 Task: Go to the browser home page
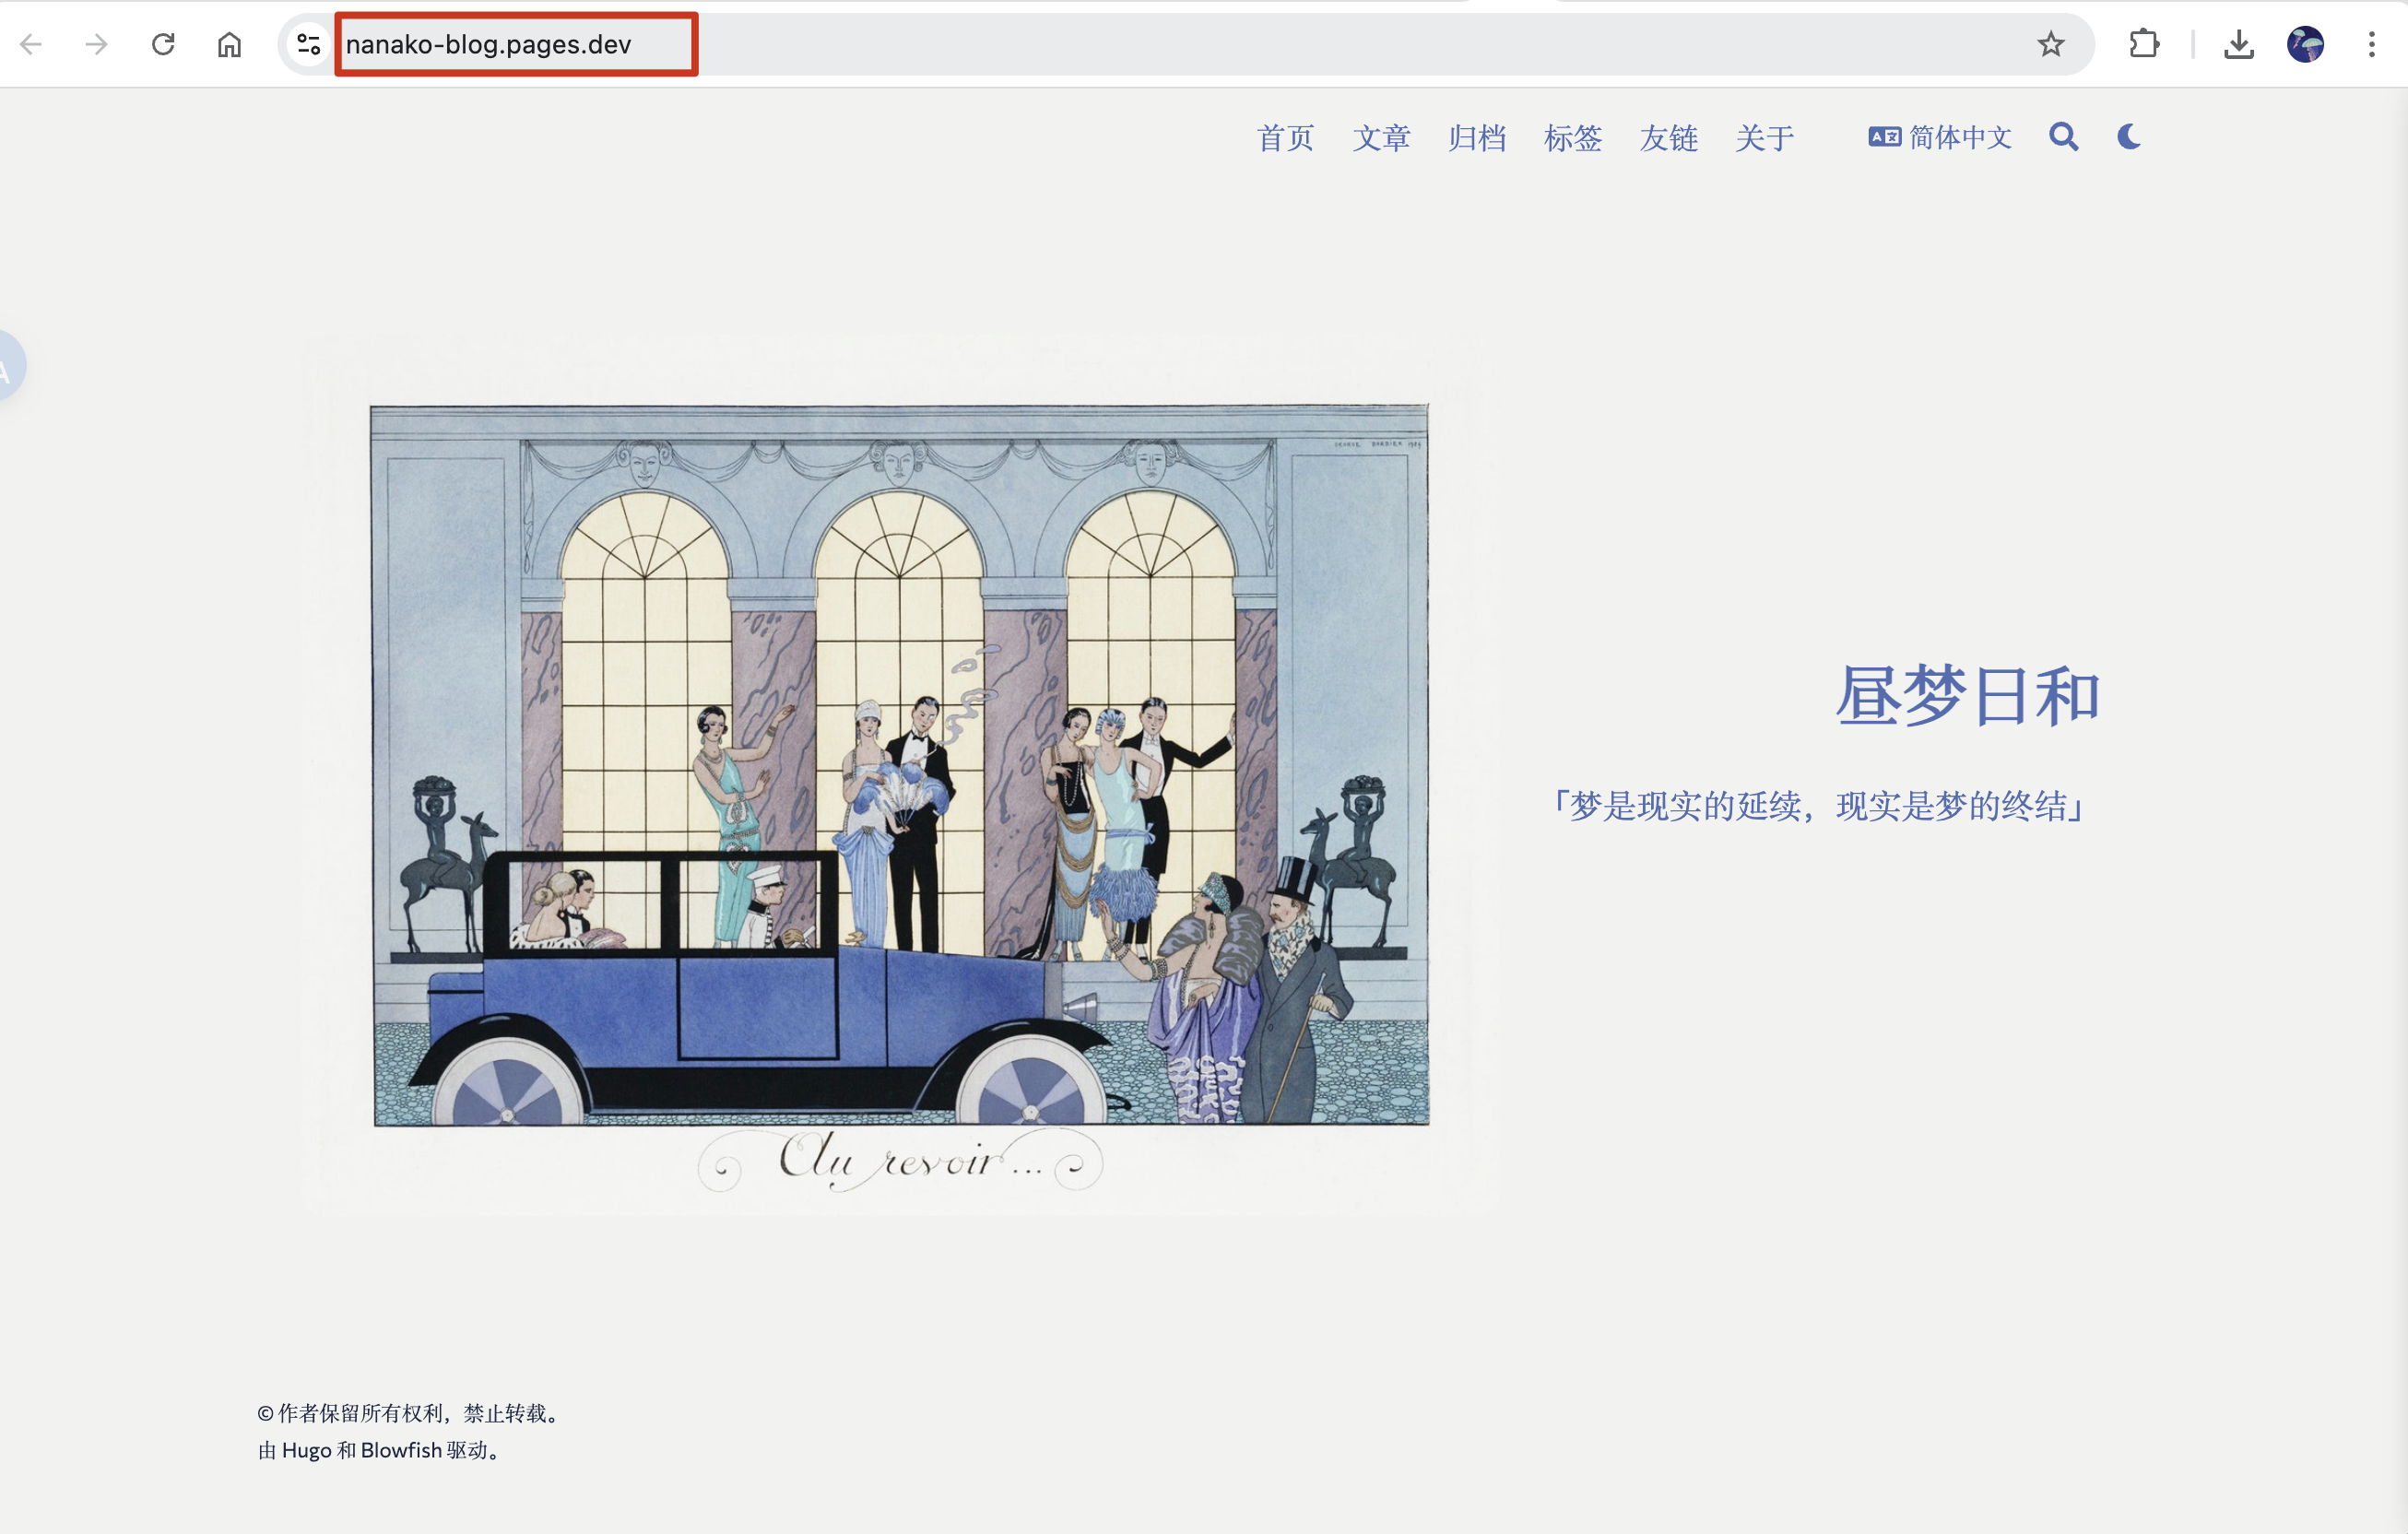coord(229,44)
